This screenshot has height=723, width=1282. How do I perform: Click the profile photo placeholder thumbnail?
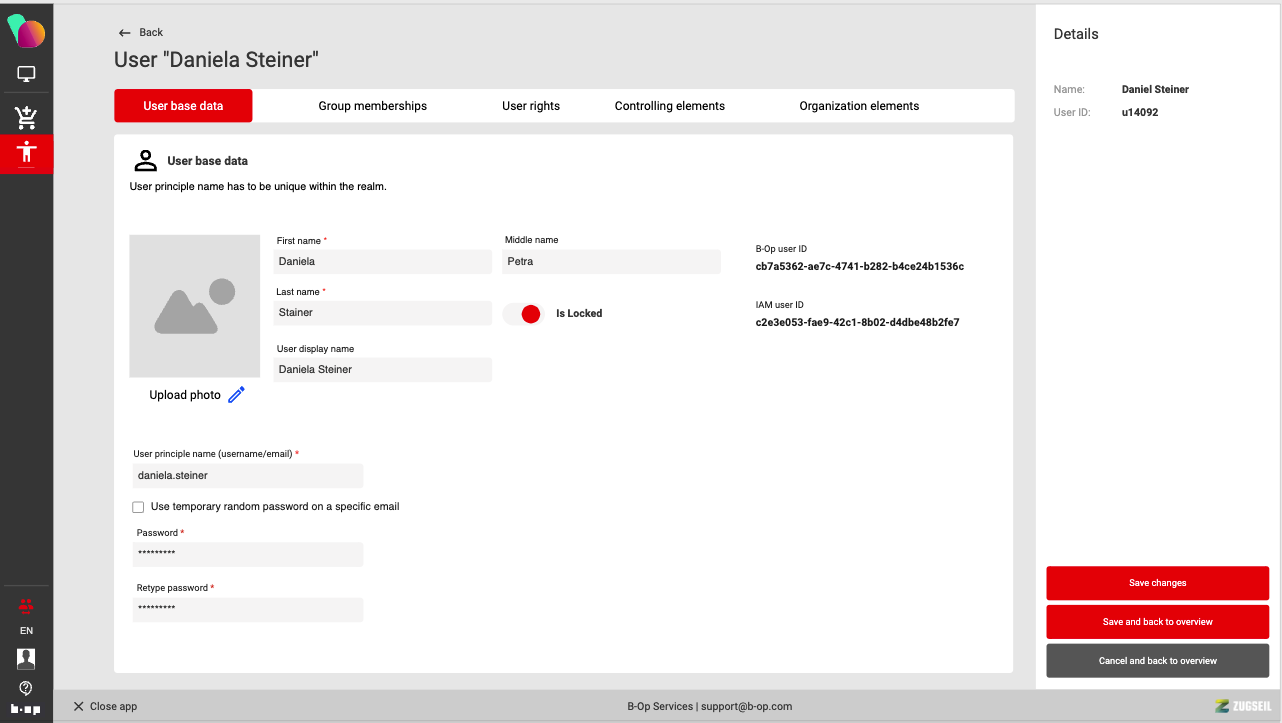point(195,306)
